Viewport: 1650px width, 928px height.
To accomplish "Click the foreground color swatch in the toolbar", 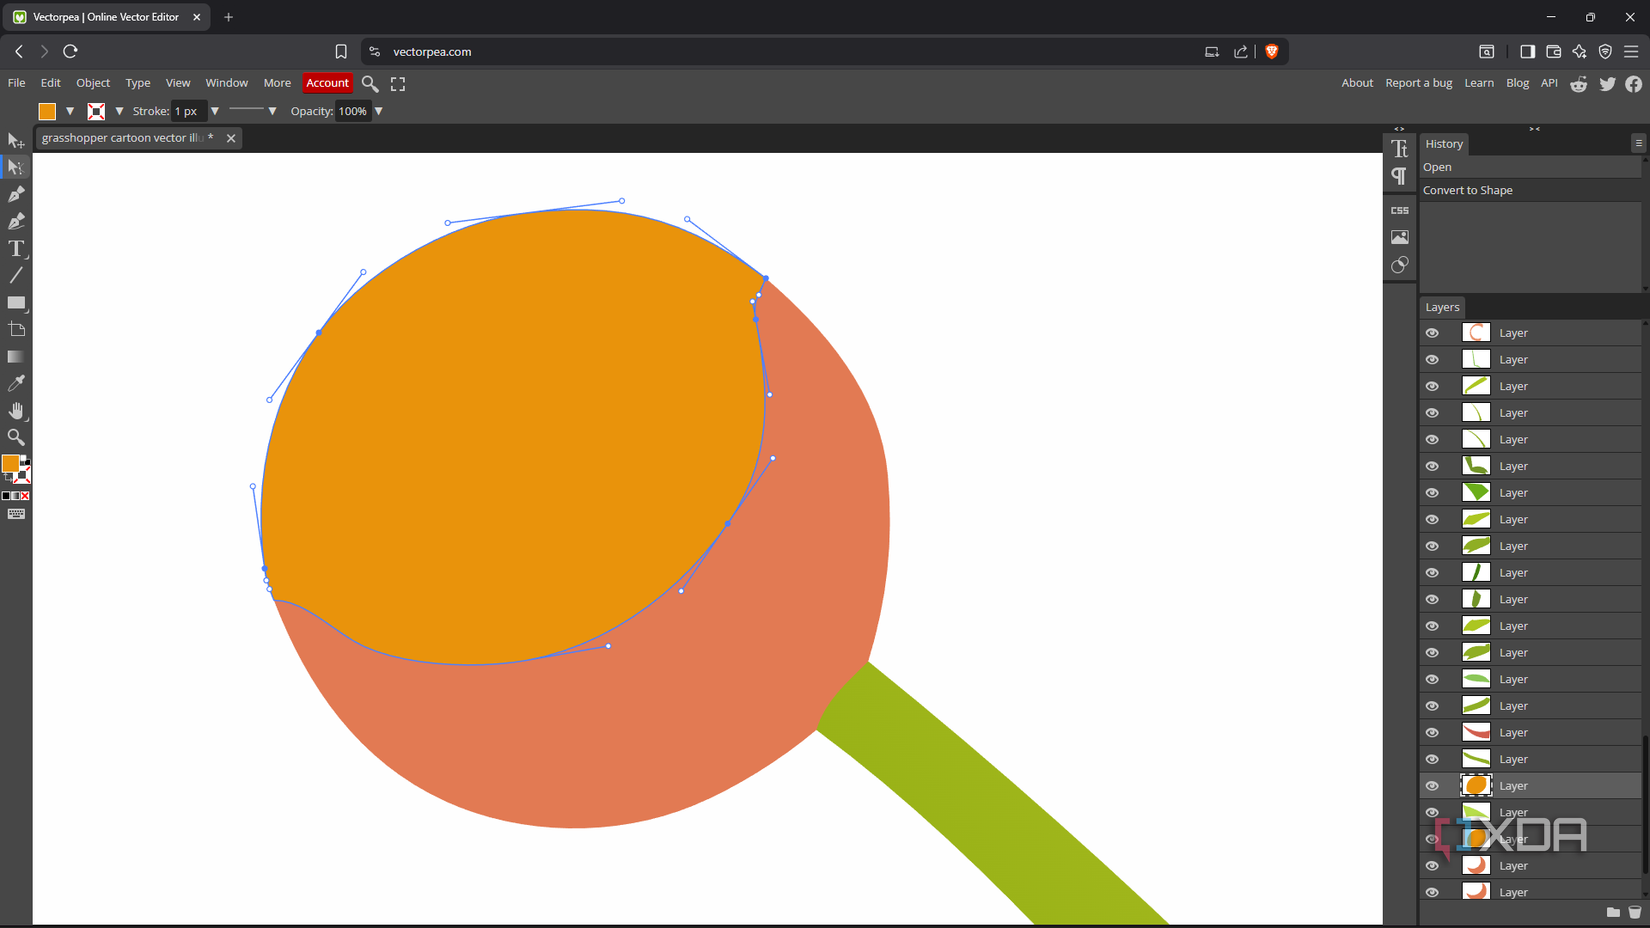I will click(x=11, y=463).
